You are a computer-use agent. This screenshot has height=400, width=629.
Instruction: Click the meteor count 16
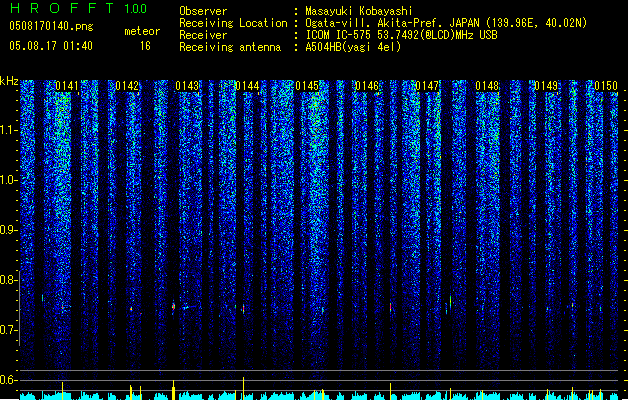145,46
